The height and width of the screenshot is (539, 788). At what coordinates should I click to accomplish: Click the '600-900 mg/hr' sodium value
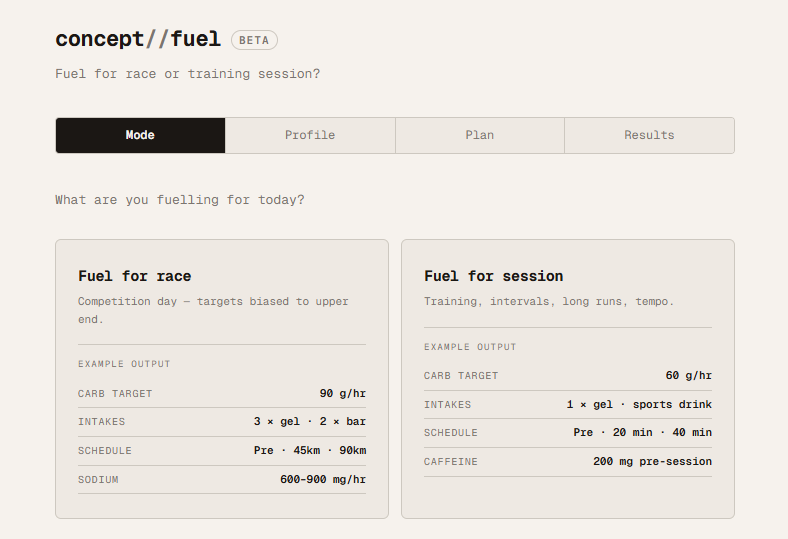323,479
